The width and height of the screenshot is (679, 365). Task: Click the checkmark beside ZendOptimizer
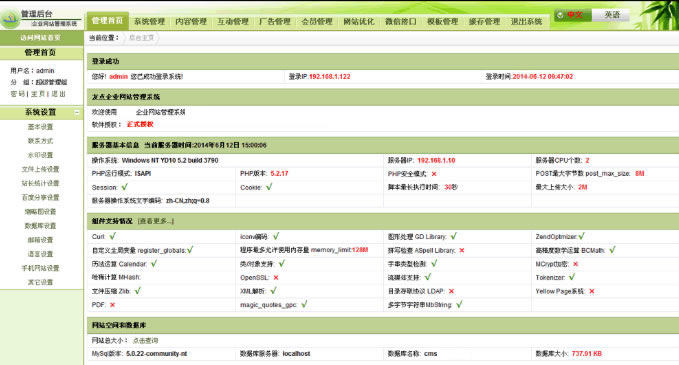click(x=582, y=236)
